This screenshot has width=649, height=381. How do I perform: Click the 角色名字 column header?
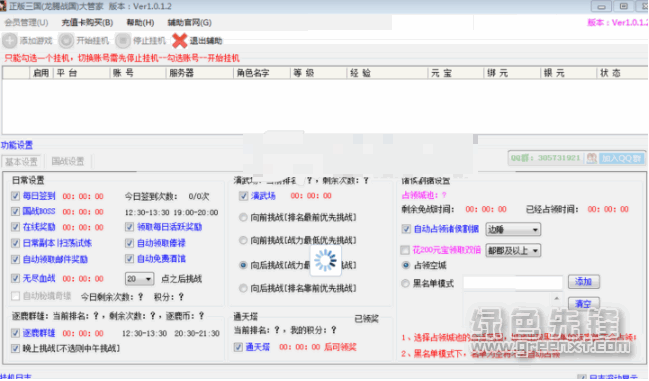point(262,73)
